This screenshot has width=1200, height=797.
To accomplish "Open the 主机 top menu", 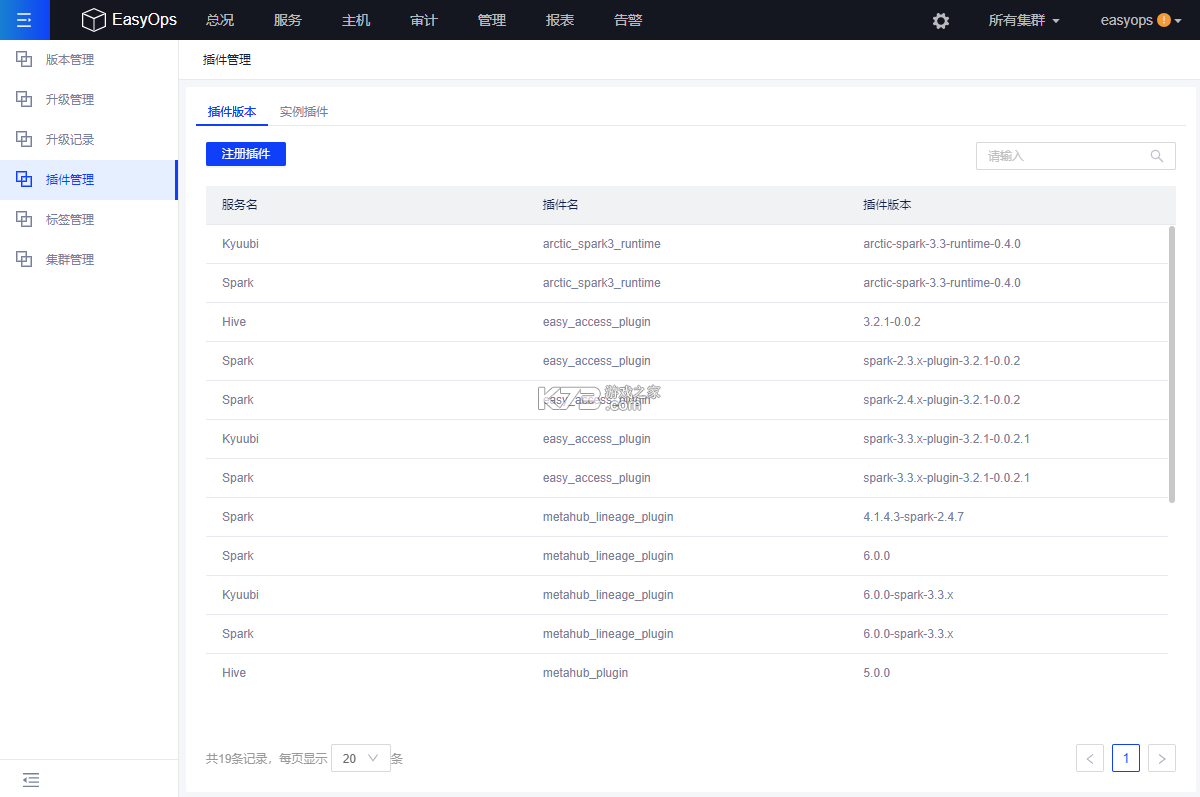I will (355, 20).
